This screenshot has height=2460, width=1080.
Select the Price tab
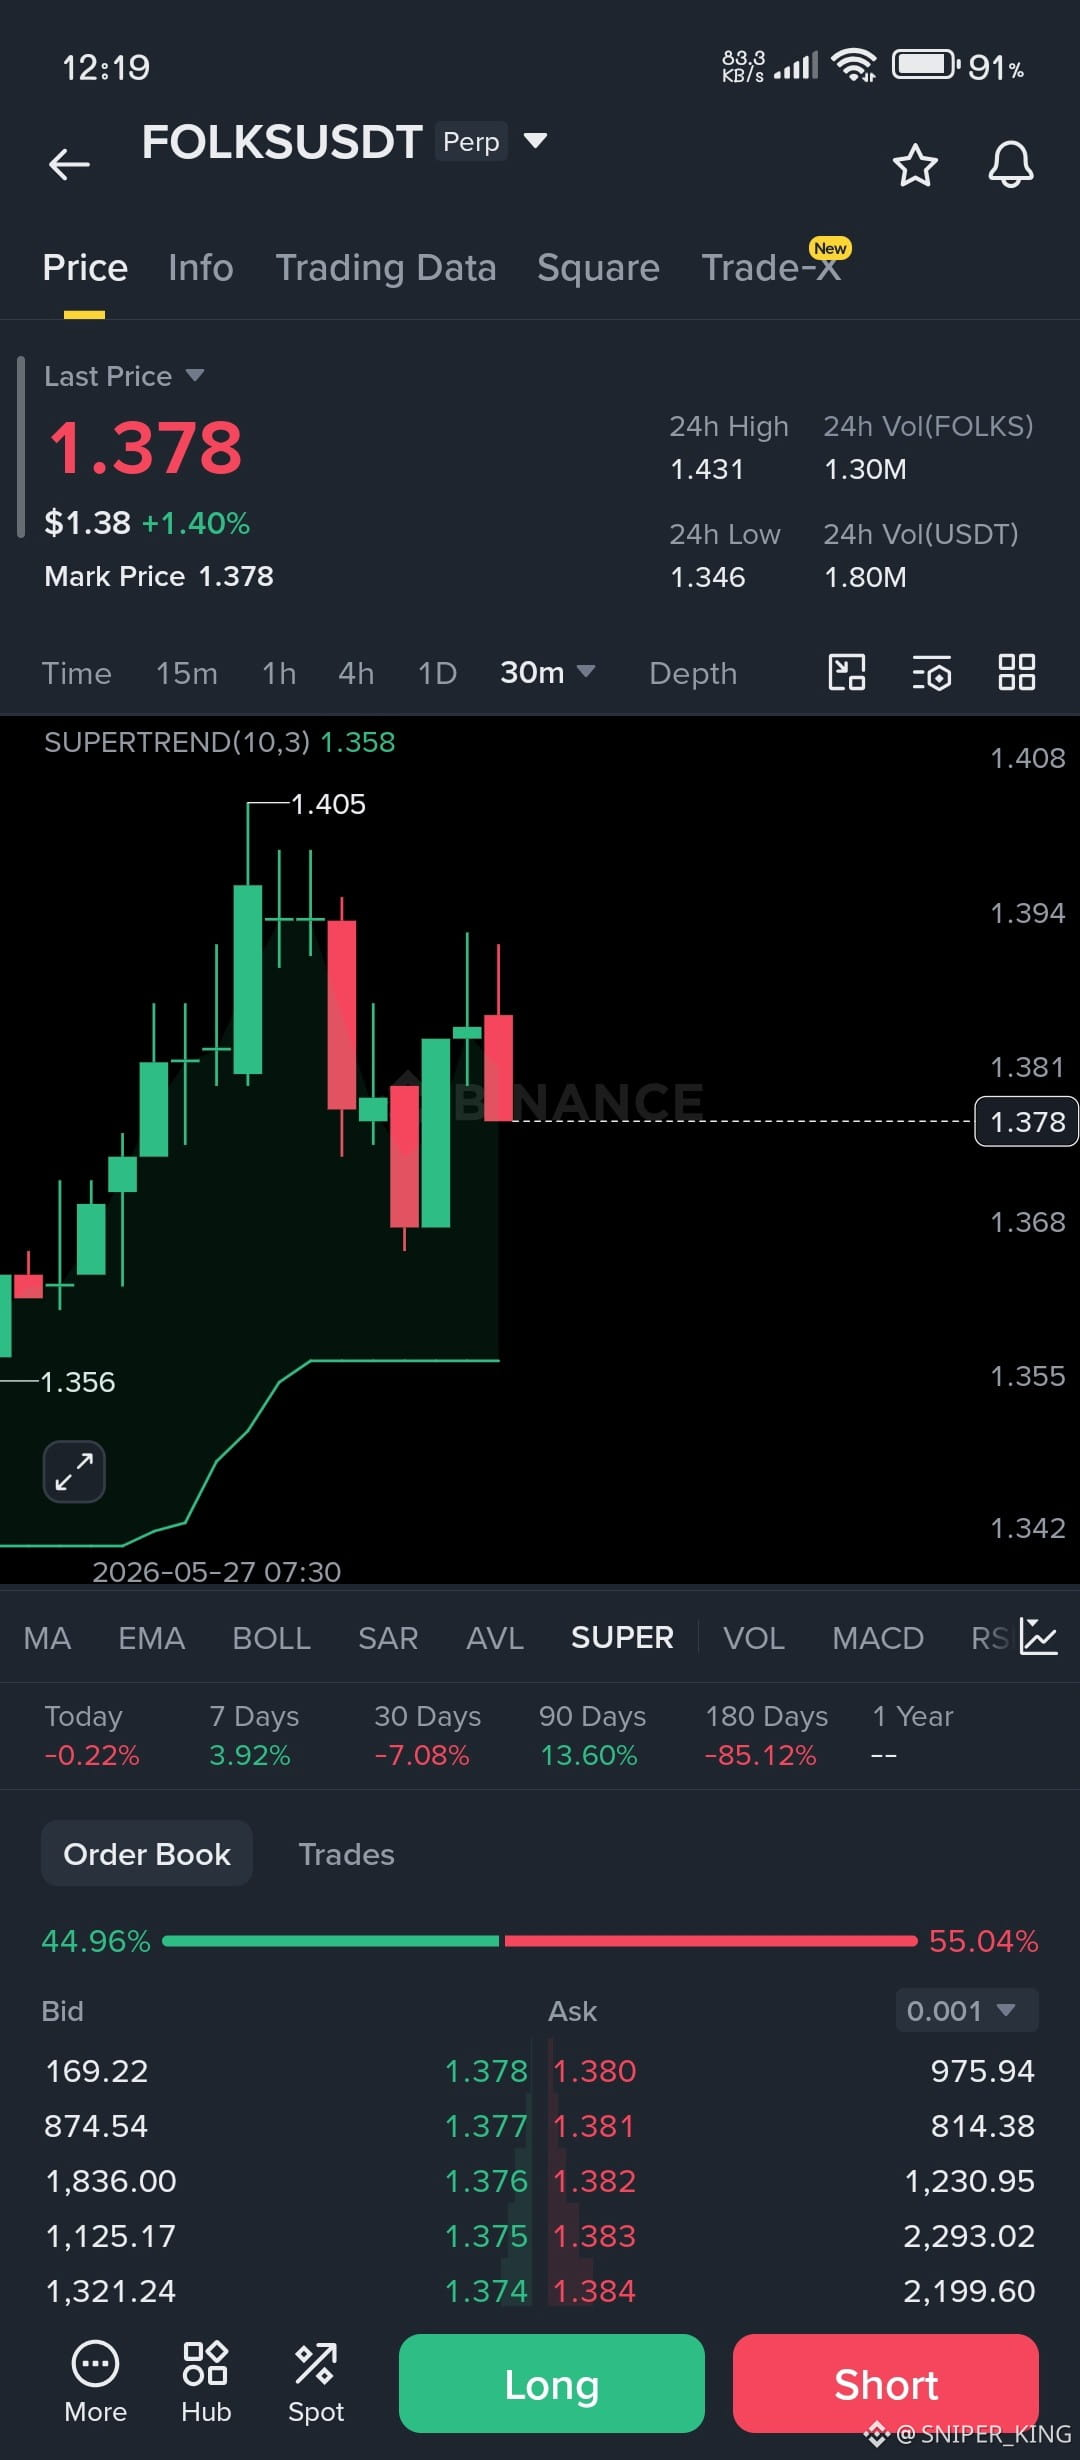pos(85,268)
